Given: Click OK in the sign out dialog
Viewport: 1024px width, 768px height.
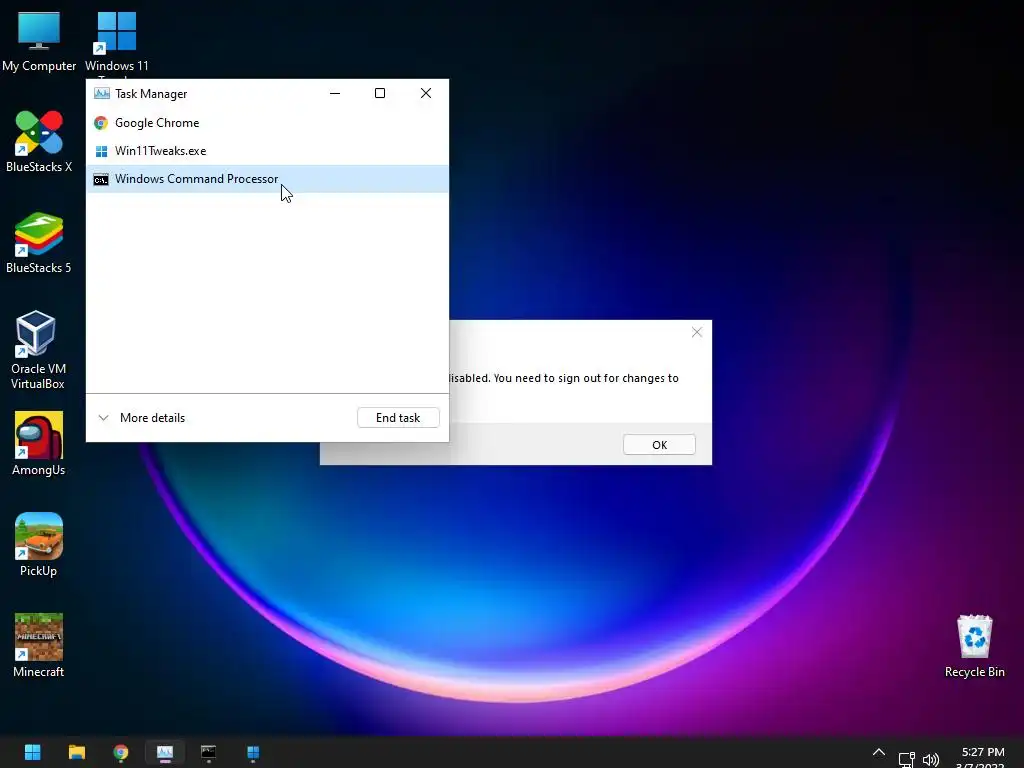Looking at the screenshot, I should pyautogui.click(x=659, y=445).
